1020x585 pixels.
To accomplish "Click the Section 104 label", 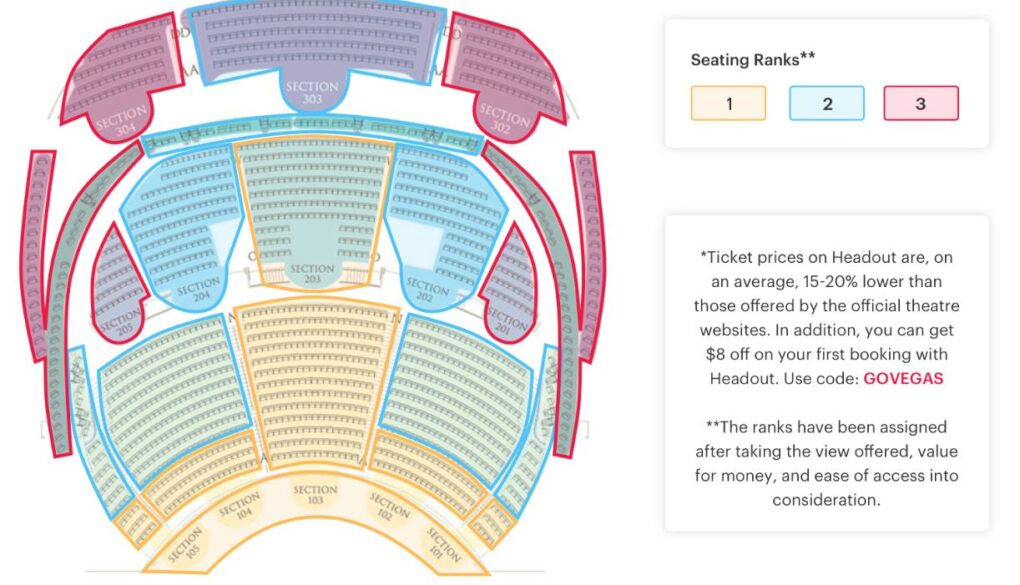I will 241,507.
